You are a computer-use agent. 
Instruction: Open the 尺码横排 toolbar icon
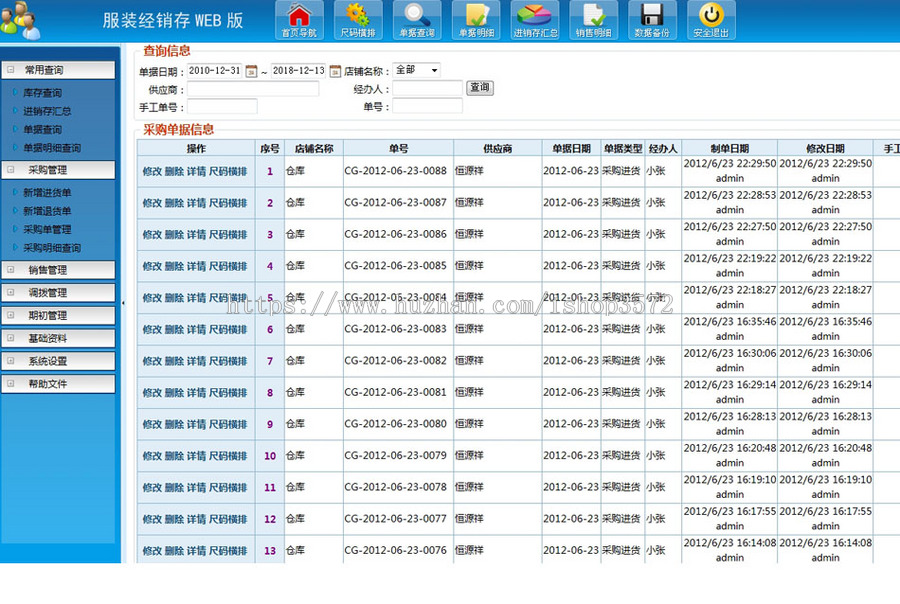point(358,20)
